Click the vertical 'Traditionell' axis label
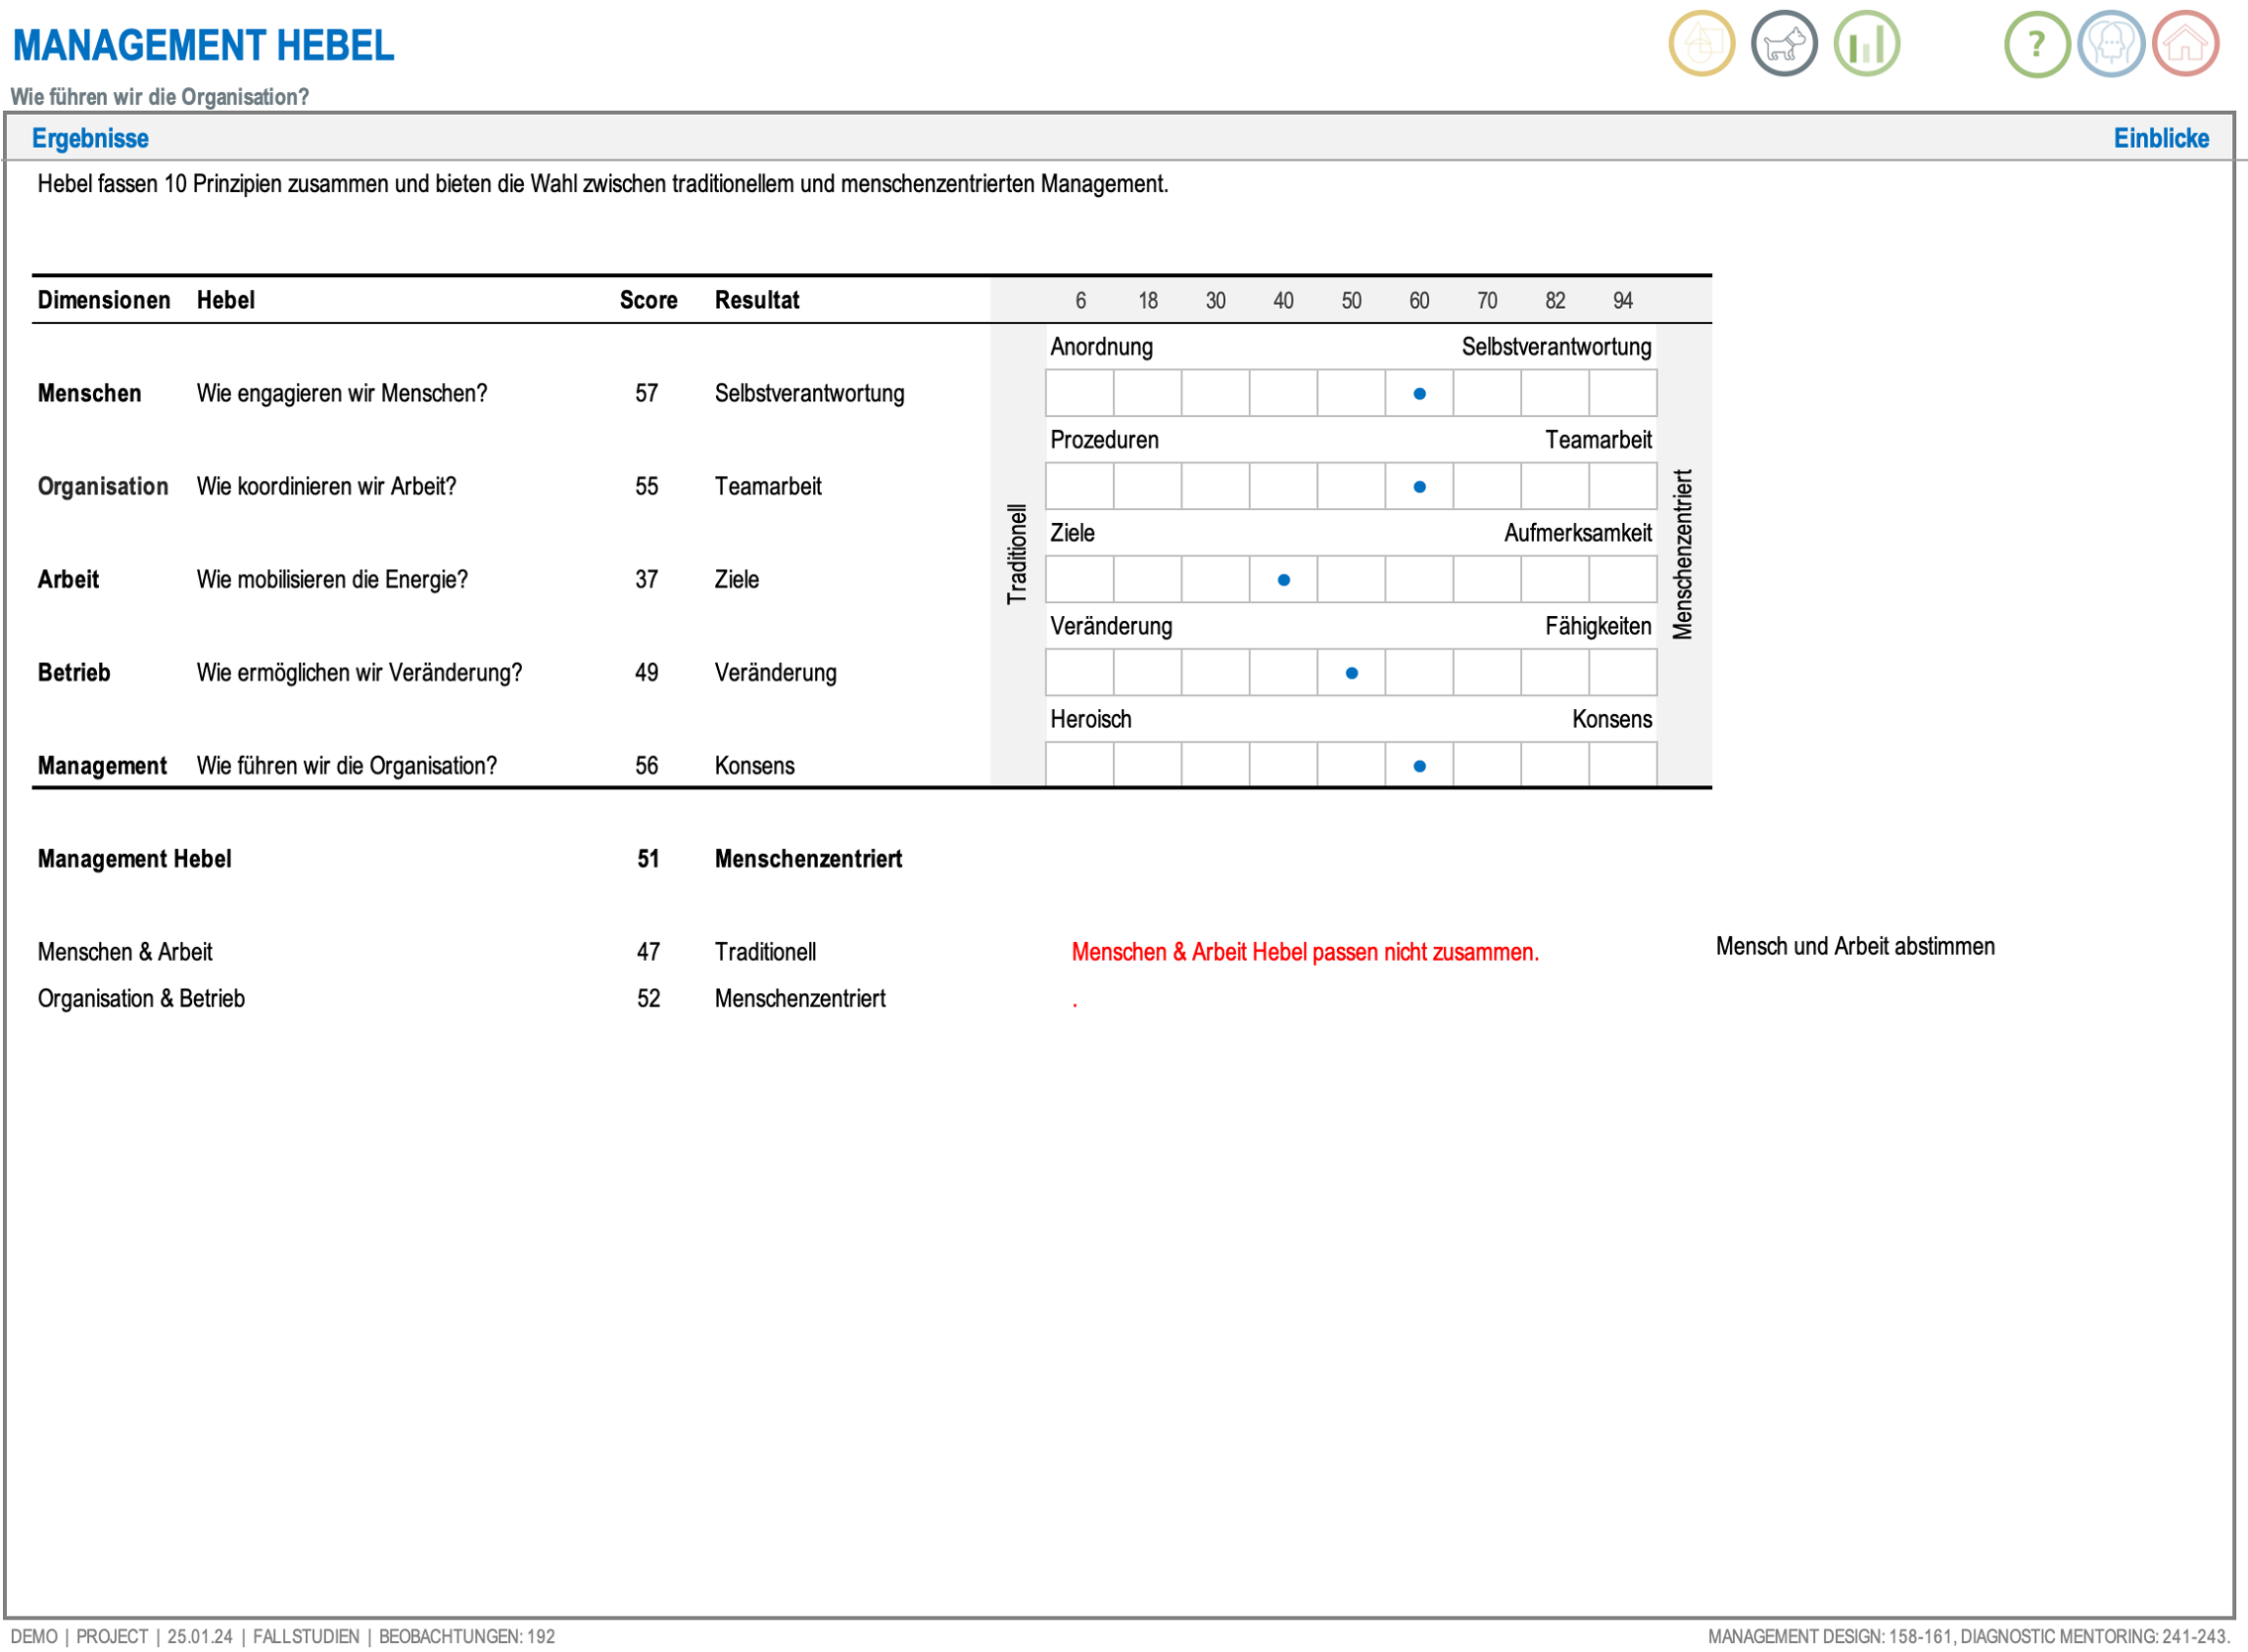This screenshot has width=2248, height=1652. (x=1017, y=555)
